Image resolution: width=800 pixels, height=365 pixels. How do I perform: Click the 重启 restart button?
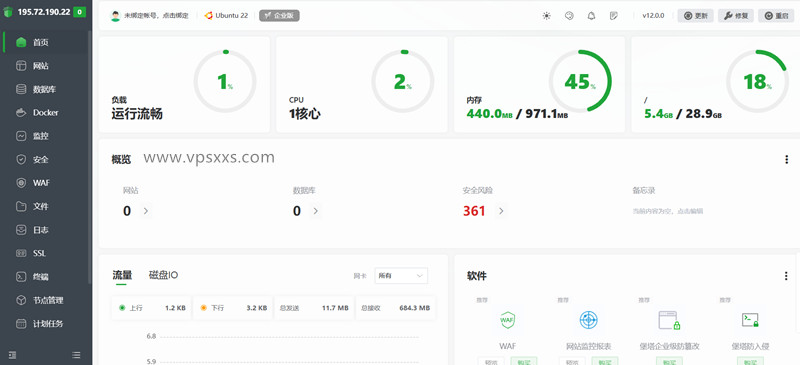pyautogui.click(x=776, y=16)
